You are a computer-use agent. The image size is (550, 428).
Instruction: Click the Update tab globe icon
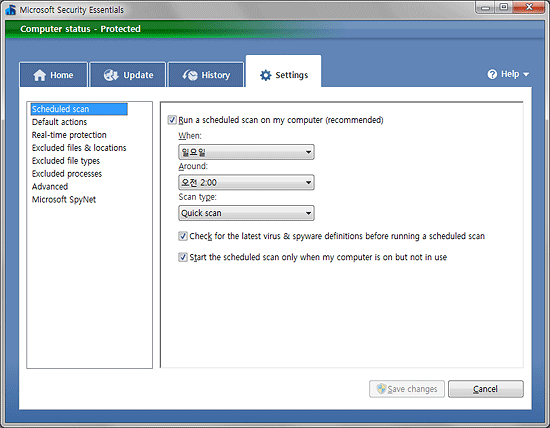click(x=111, y=75)
